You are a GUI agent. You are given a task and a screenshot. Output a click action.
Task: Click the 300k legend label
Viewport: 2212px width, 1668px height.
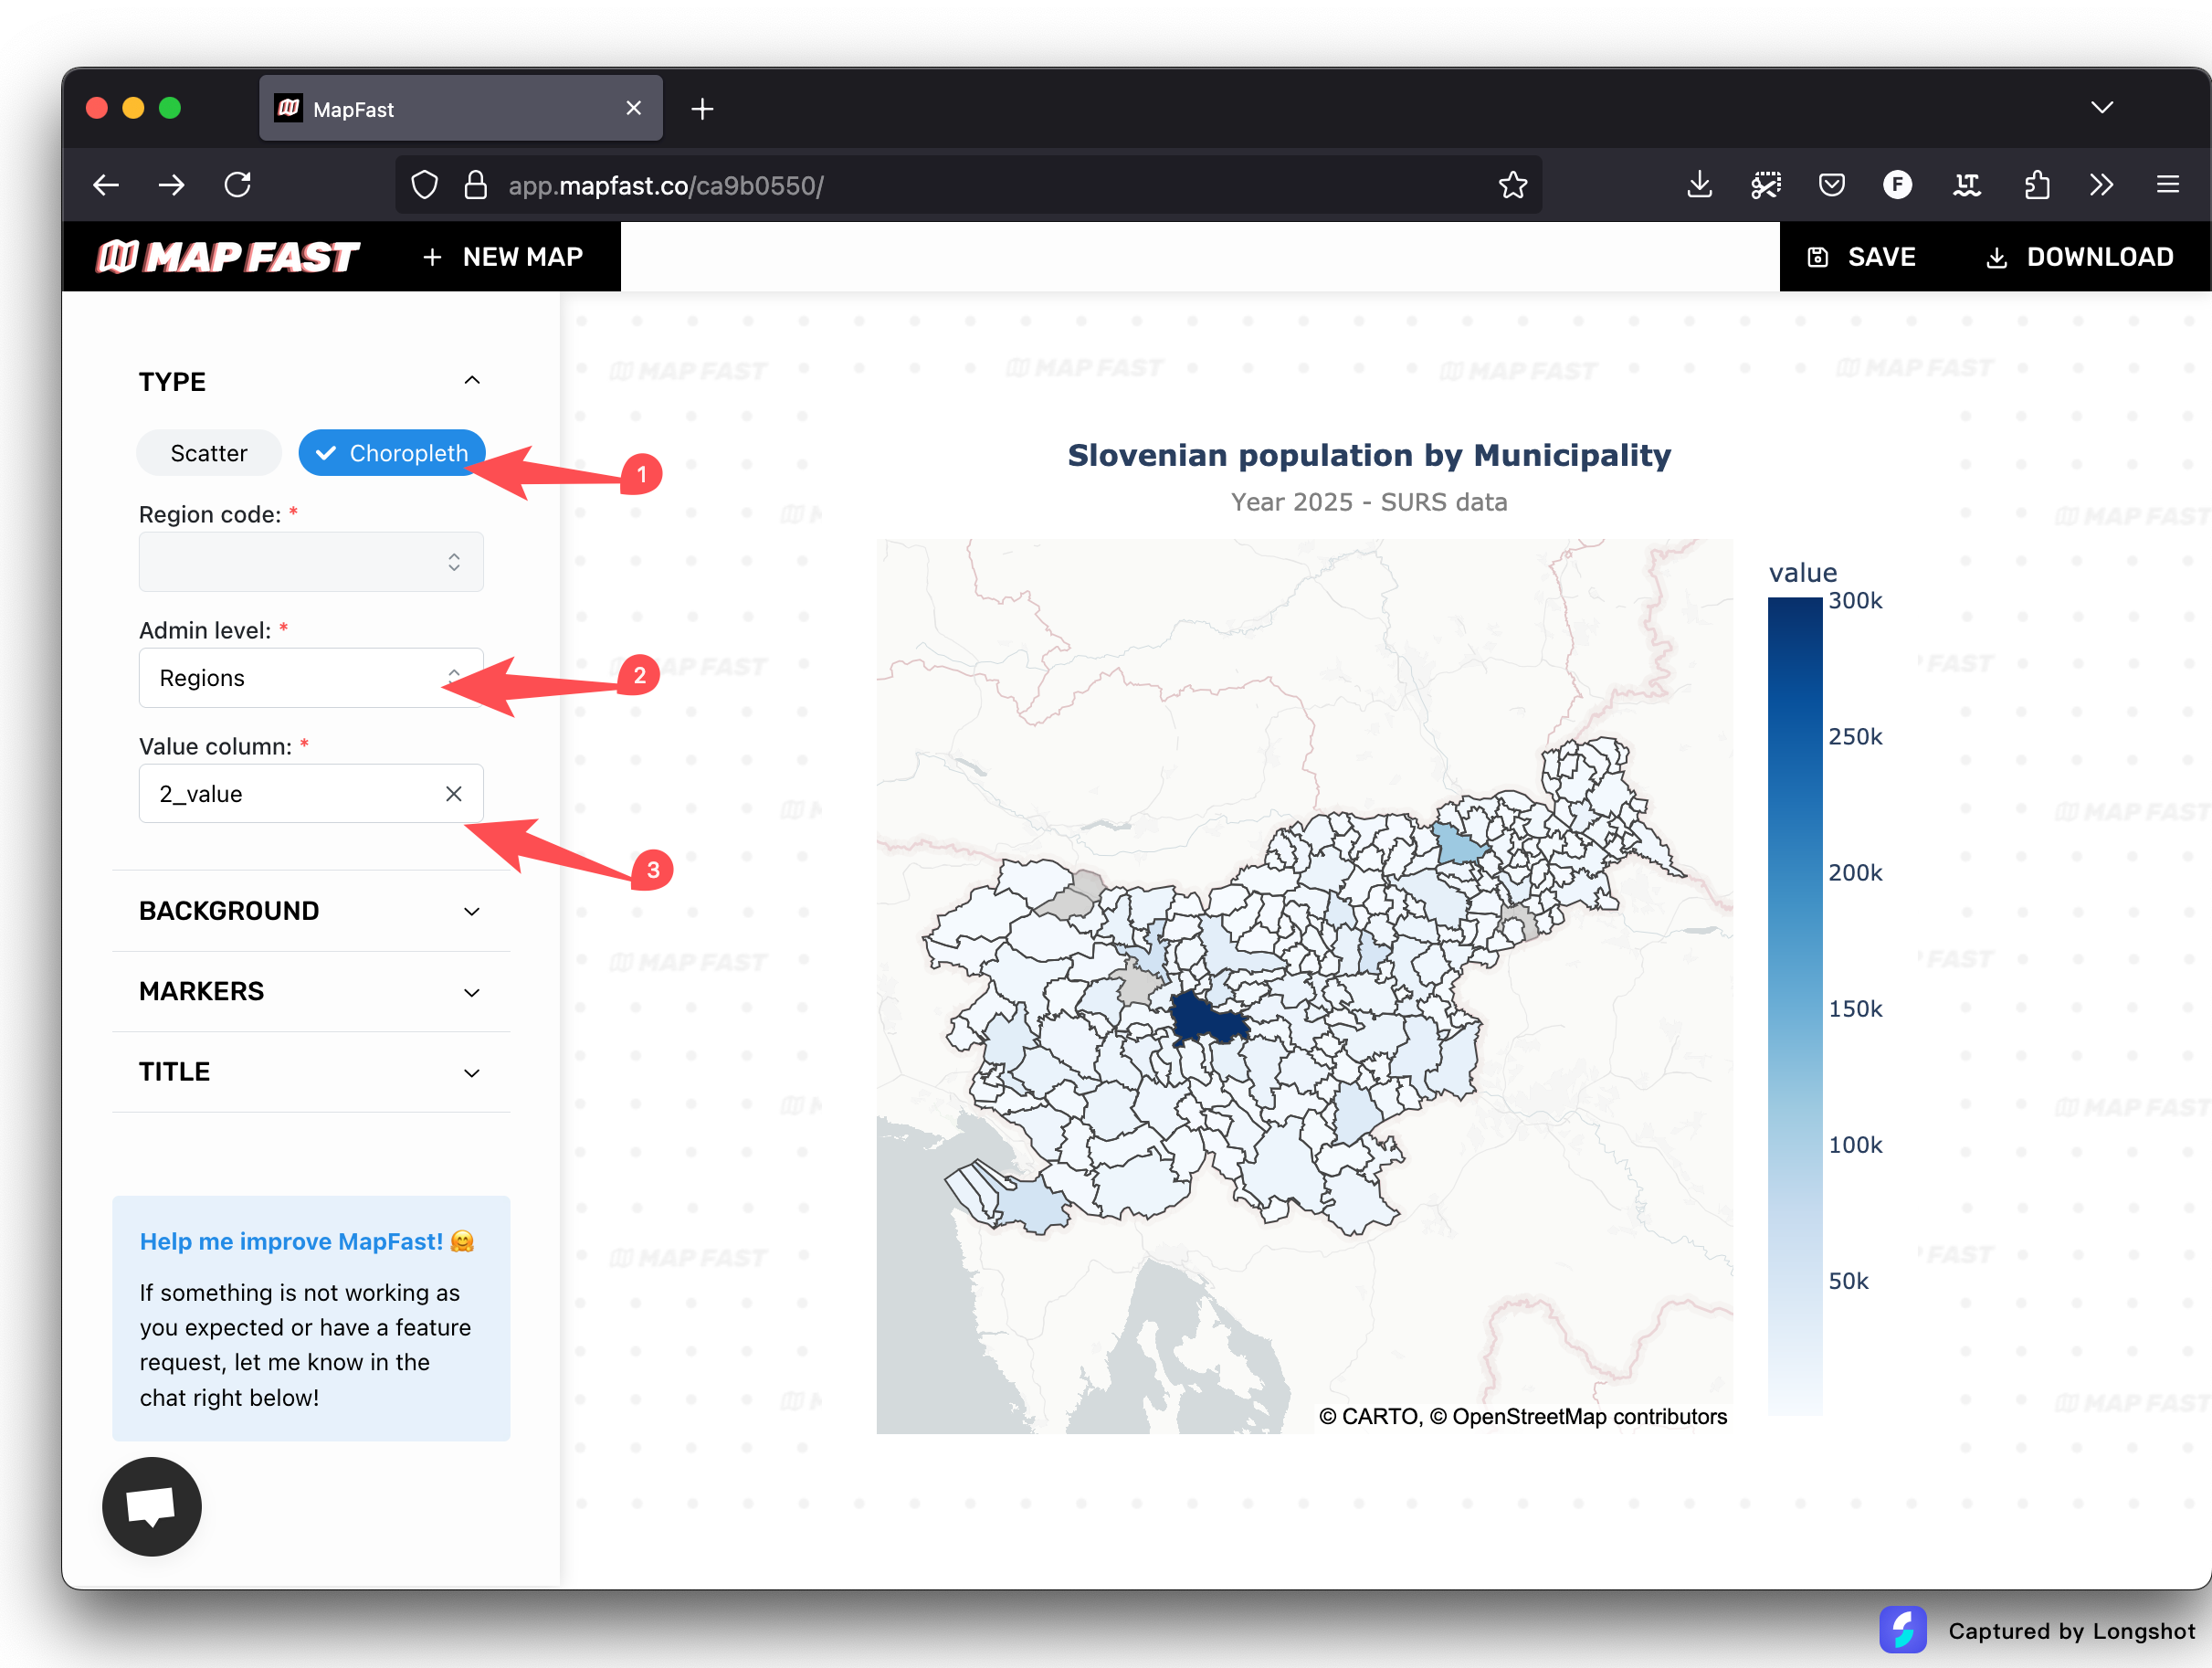click(x=1855, y=600)
